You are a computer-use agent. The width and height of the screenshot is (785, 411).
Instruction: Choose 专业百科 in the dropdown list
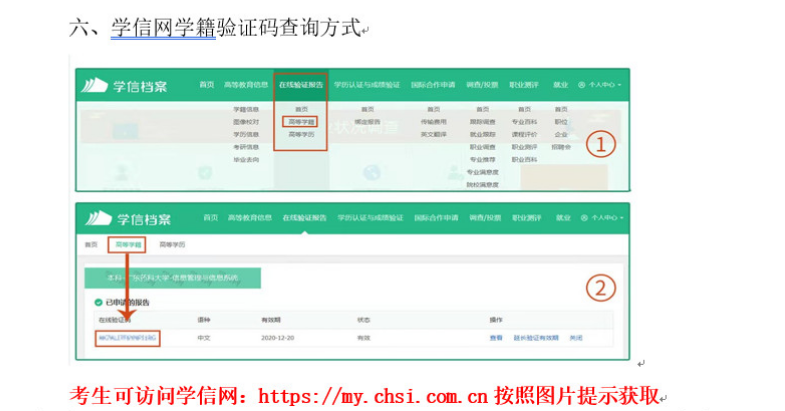point(524,122)
